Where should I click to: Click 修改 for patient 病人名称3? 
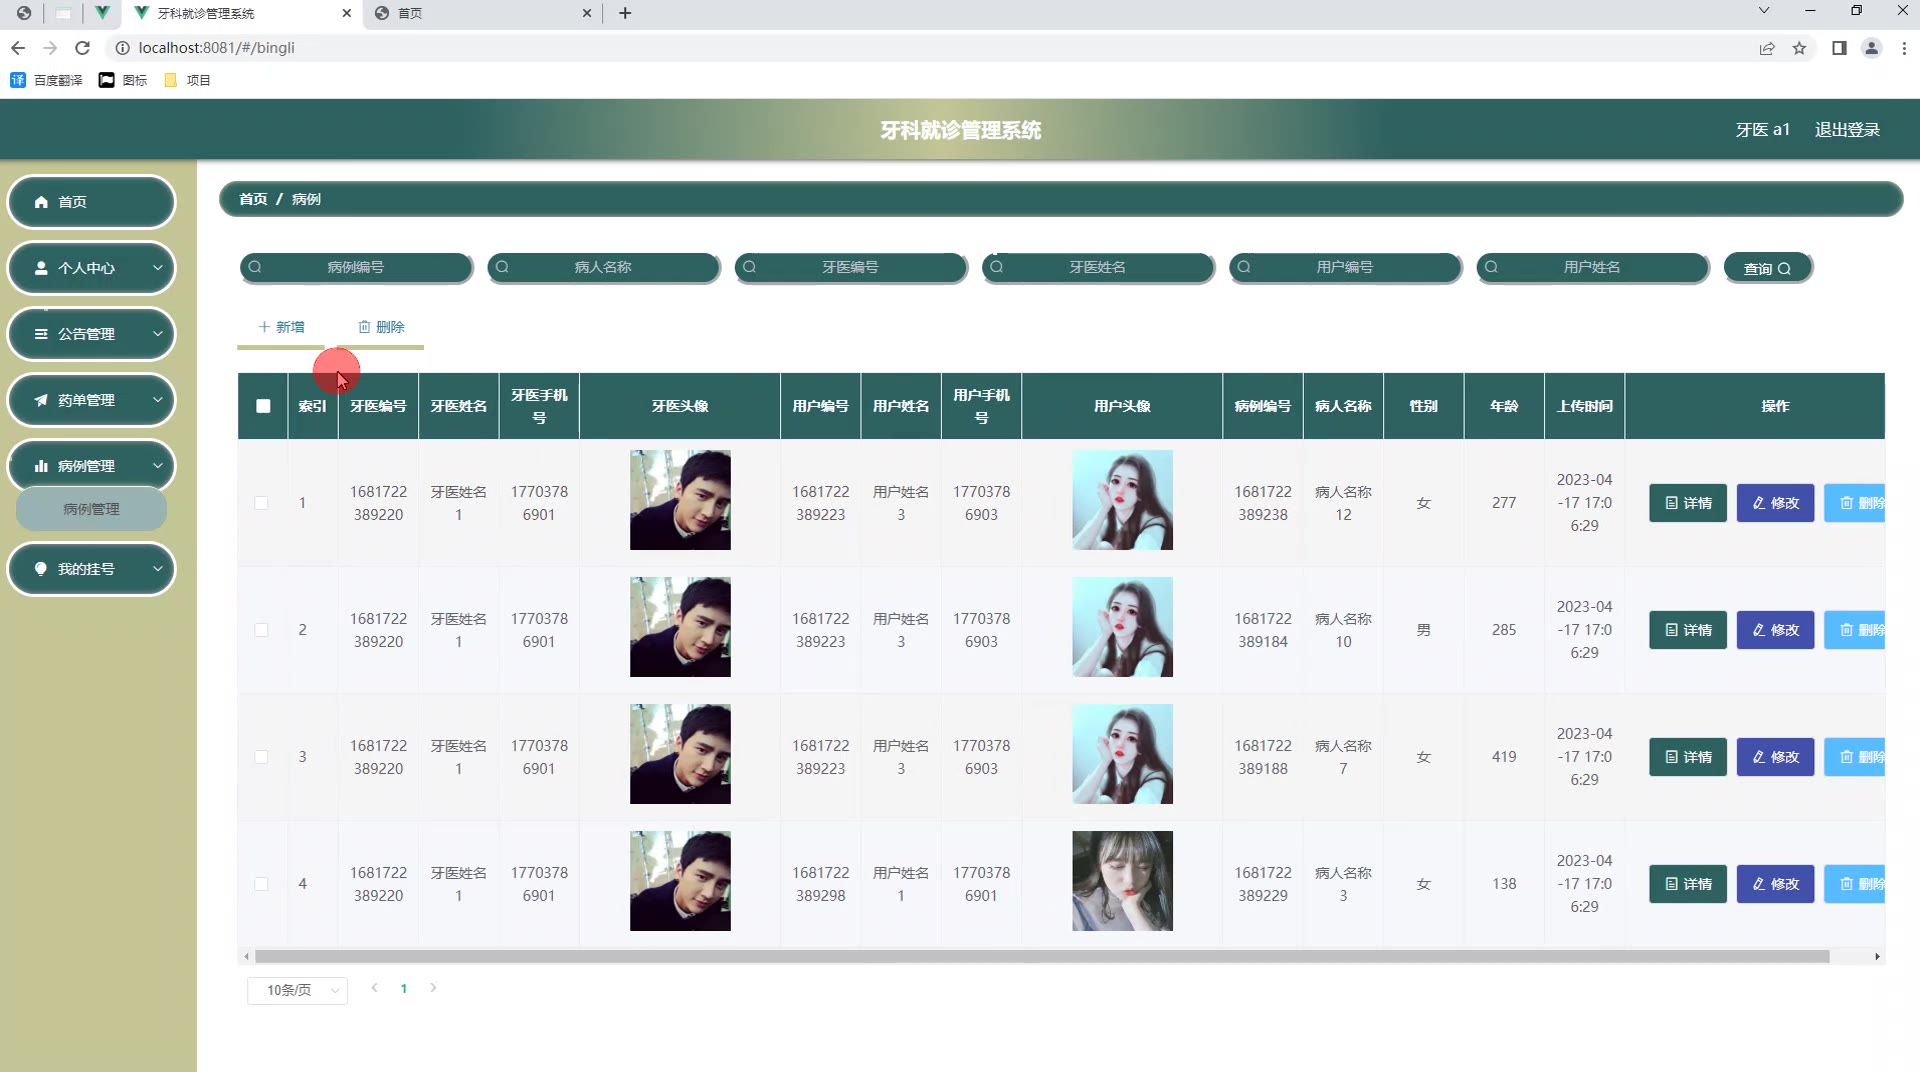tap(1775, 884)
